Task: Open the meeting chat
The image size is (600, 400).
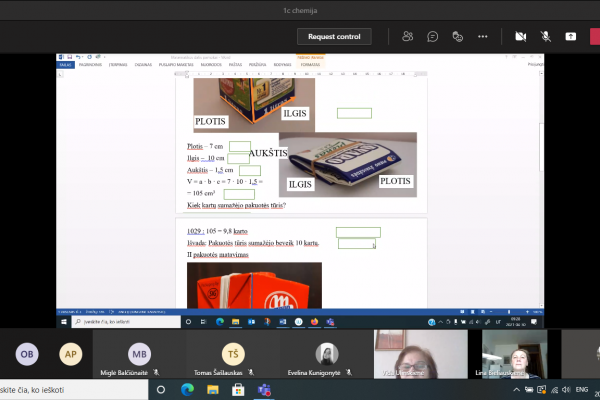Action: (x=432, y=36)
